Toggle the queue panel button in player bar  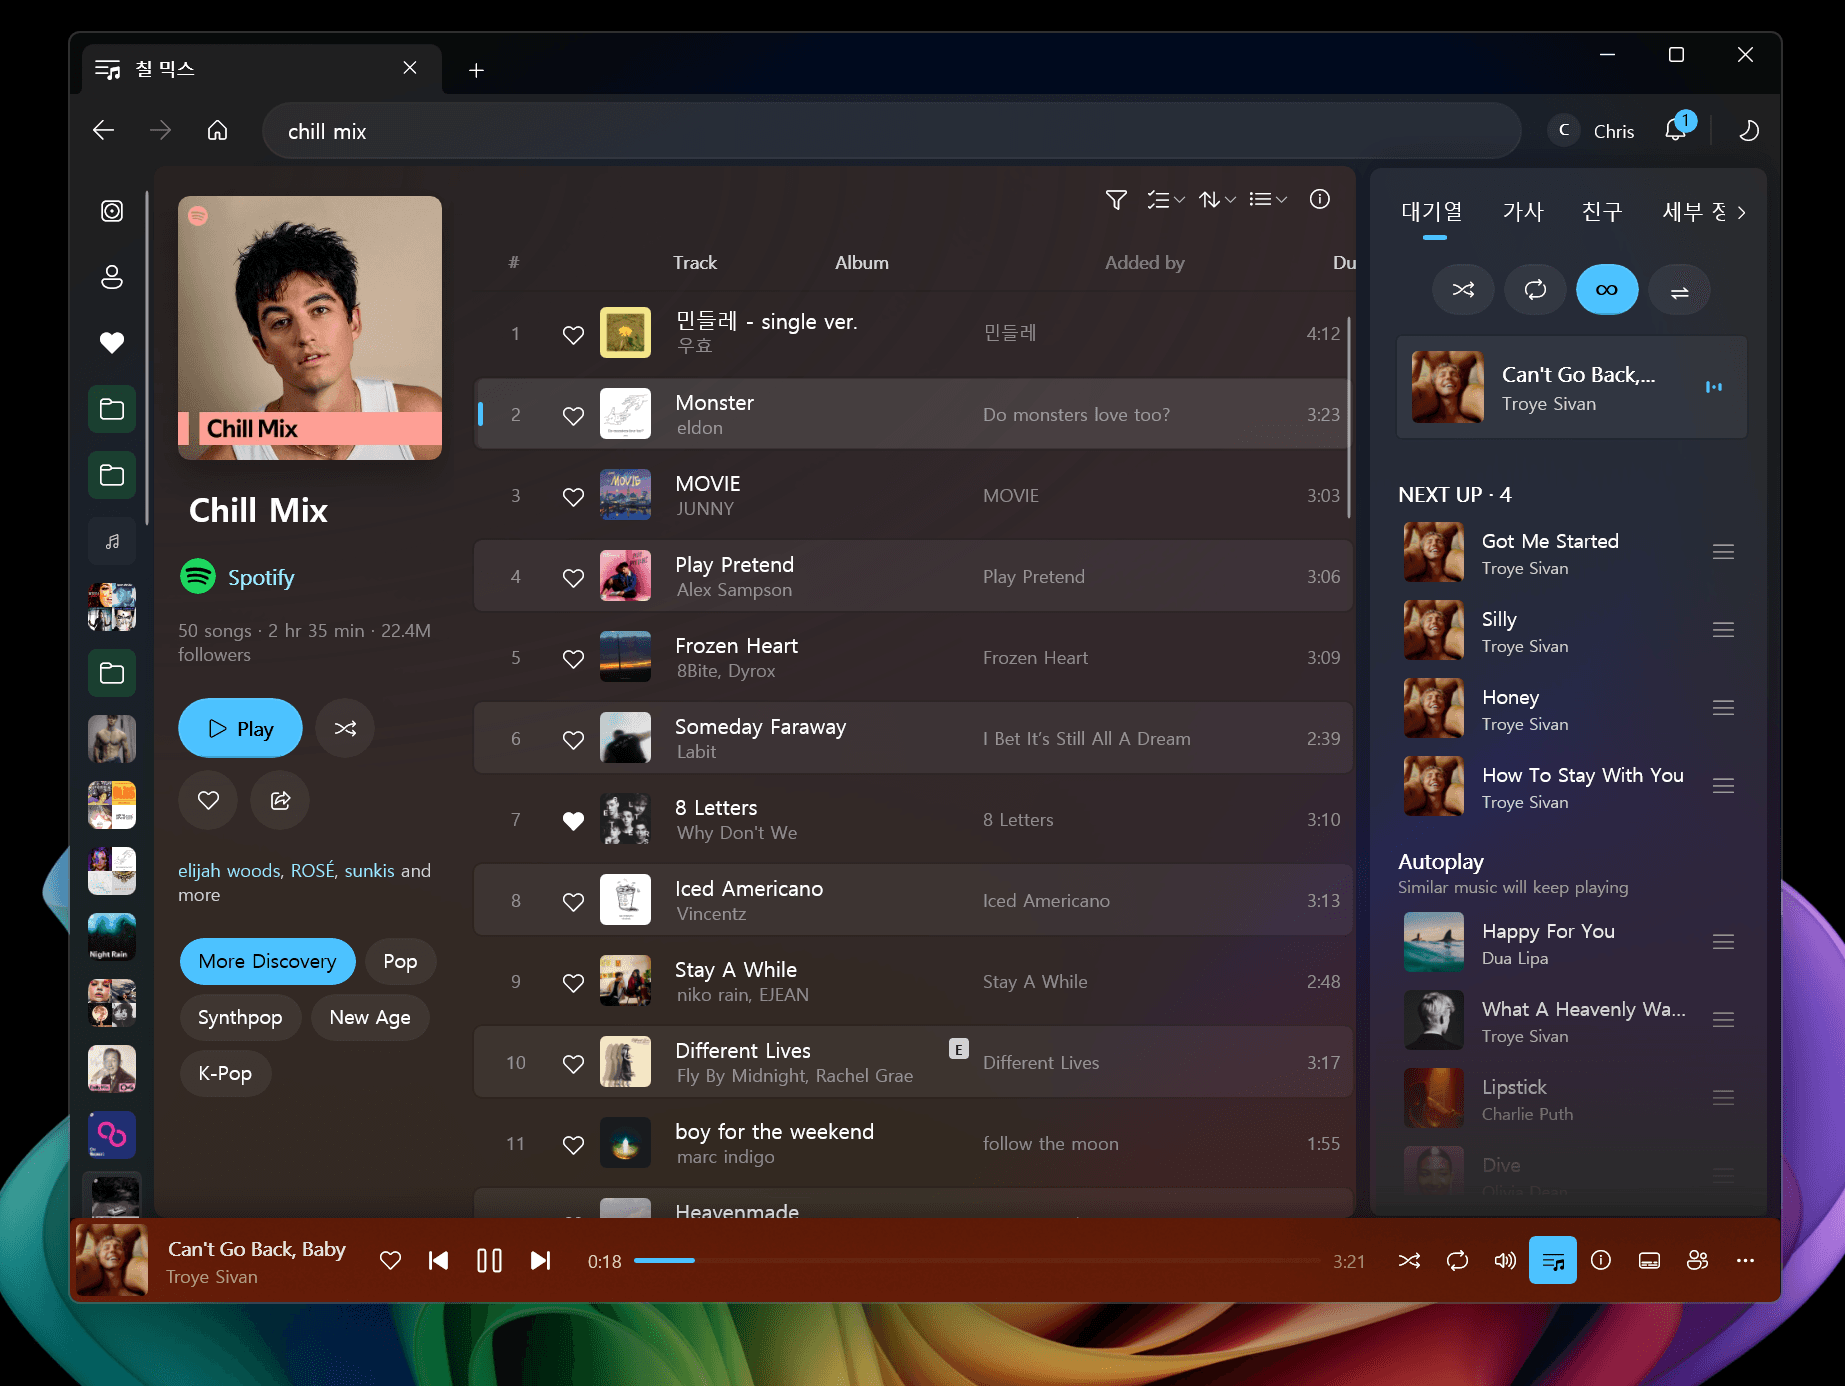[x=1553, y=1261]
